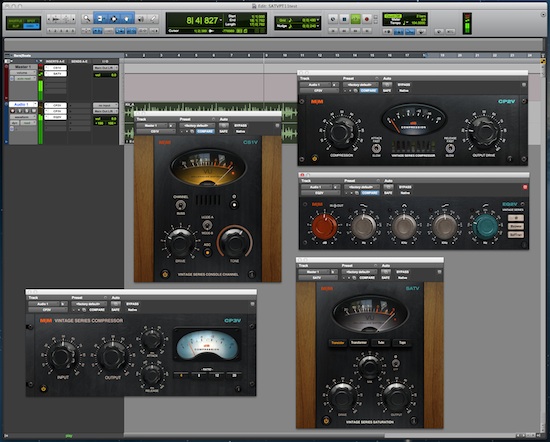Toggle BYPASS in the CP3V plugin window
550x442 pixels.
pyautogui.click(x=132, y=304)
